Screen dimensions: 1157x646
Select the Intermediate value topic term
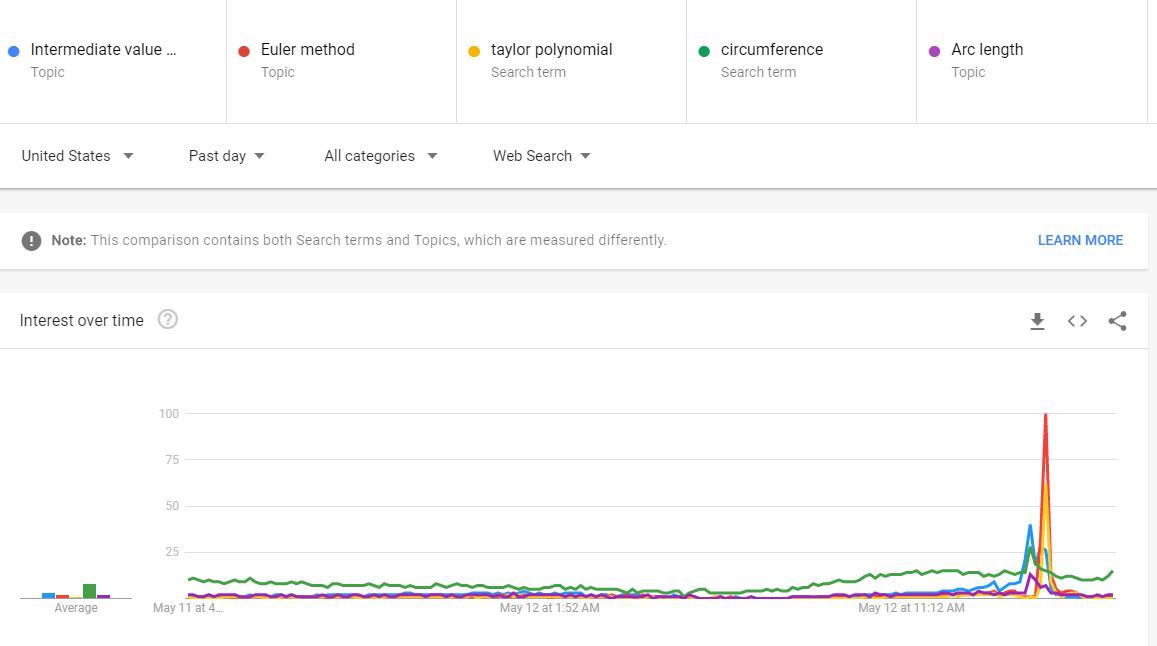point(103,50)
